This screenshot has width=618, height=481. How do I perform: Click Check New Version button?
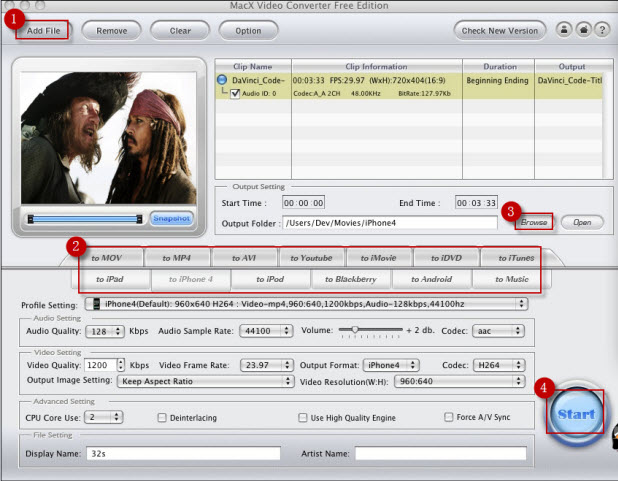coord(500,30)
